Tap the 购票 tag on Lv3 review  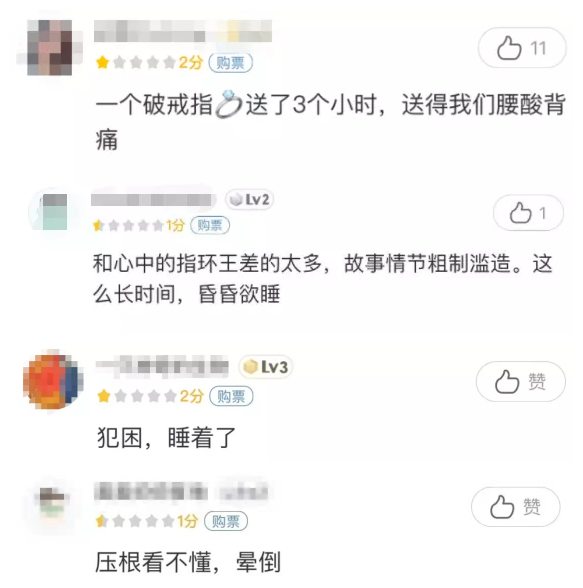[x=231, y=396]
